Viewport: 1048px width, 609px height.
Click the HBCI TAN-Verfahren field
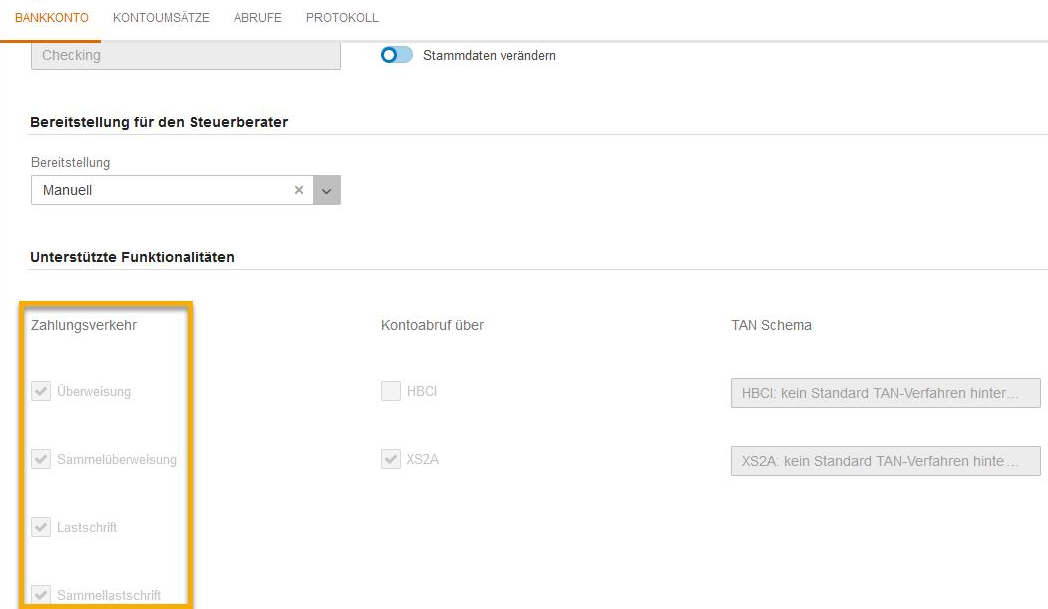886,393
